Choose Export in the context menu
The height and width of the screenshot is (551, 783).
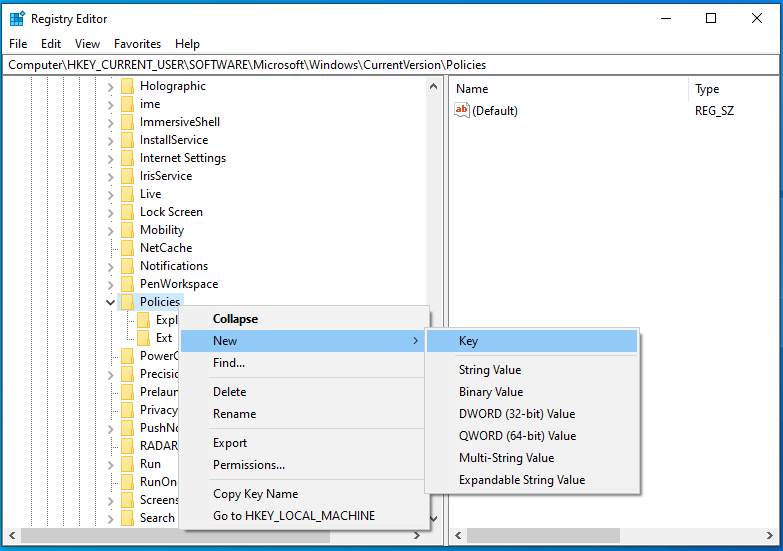305,443
